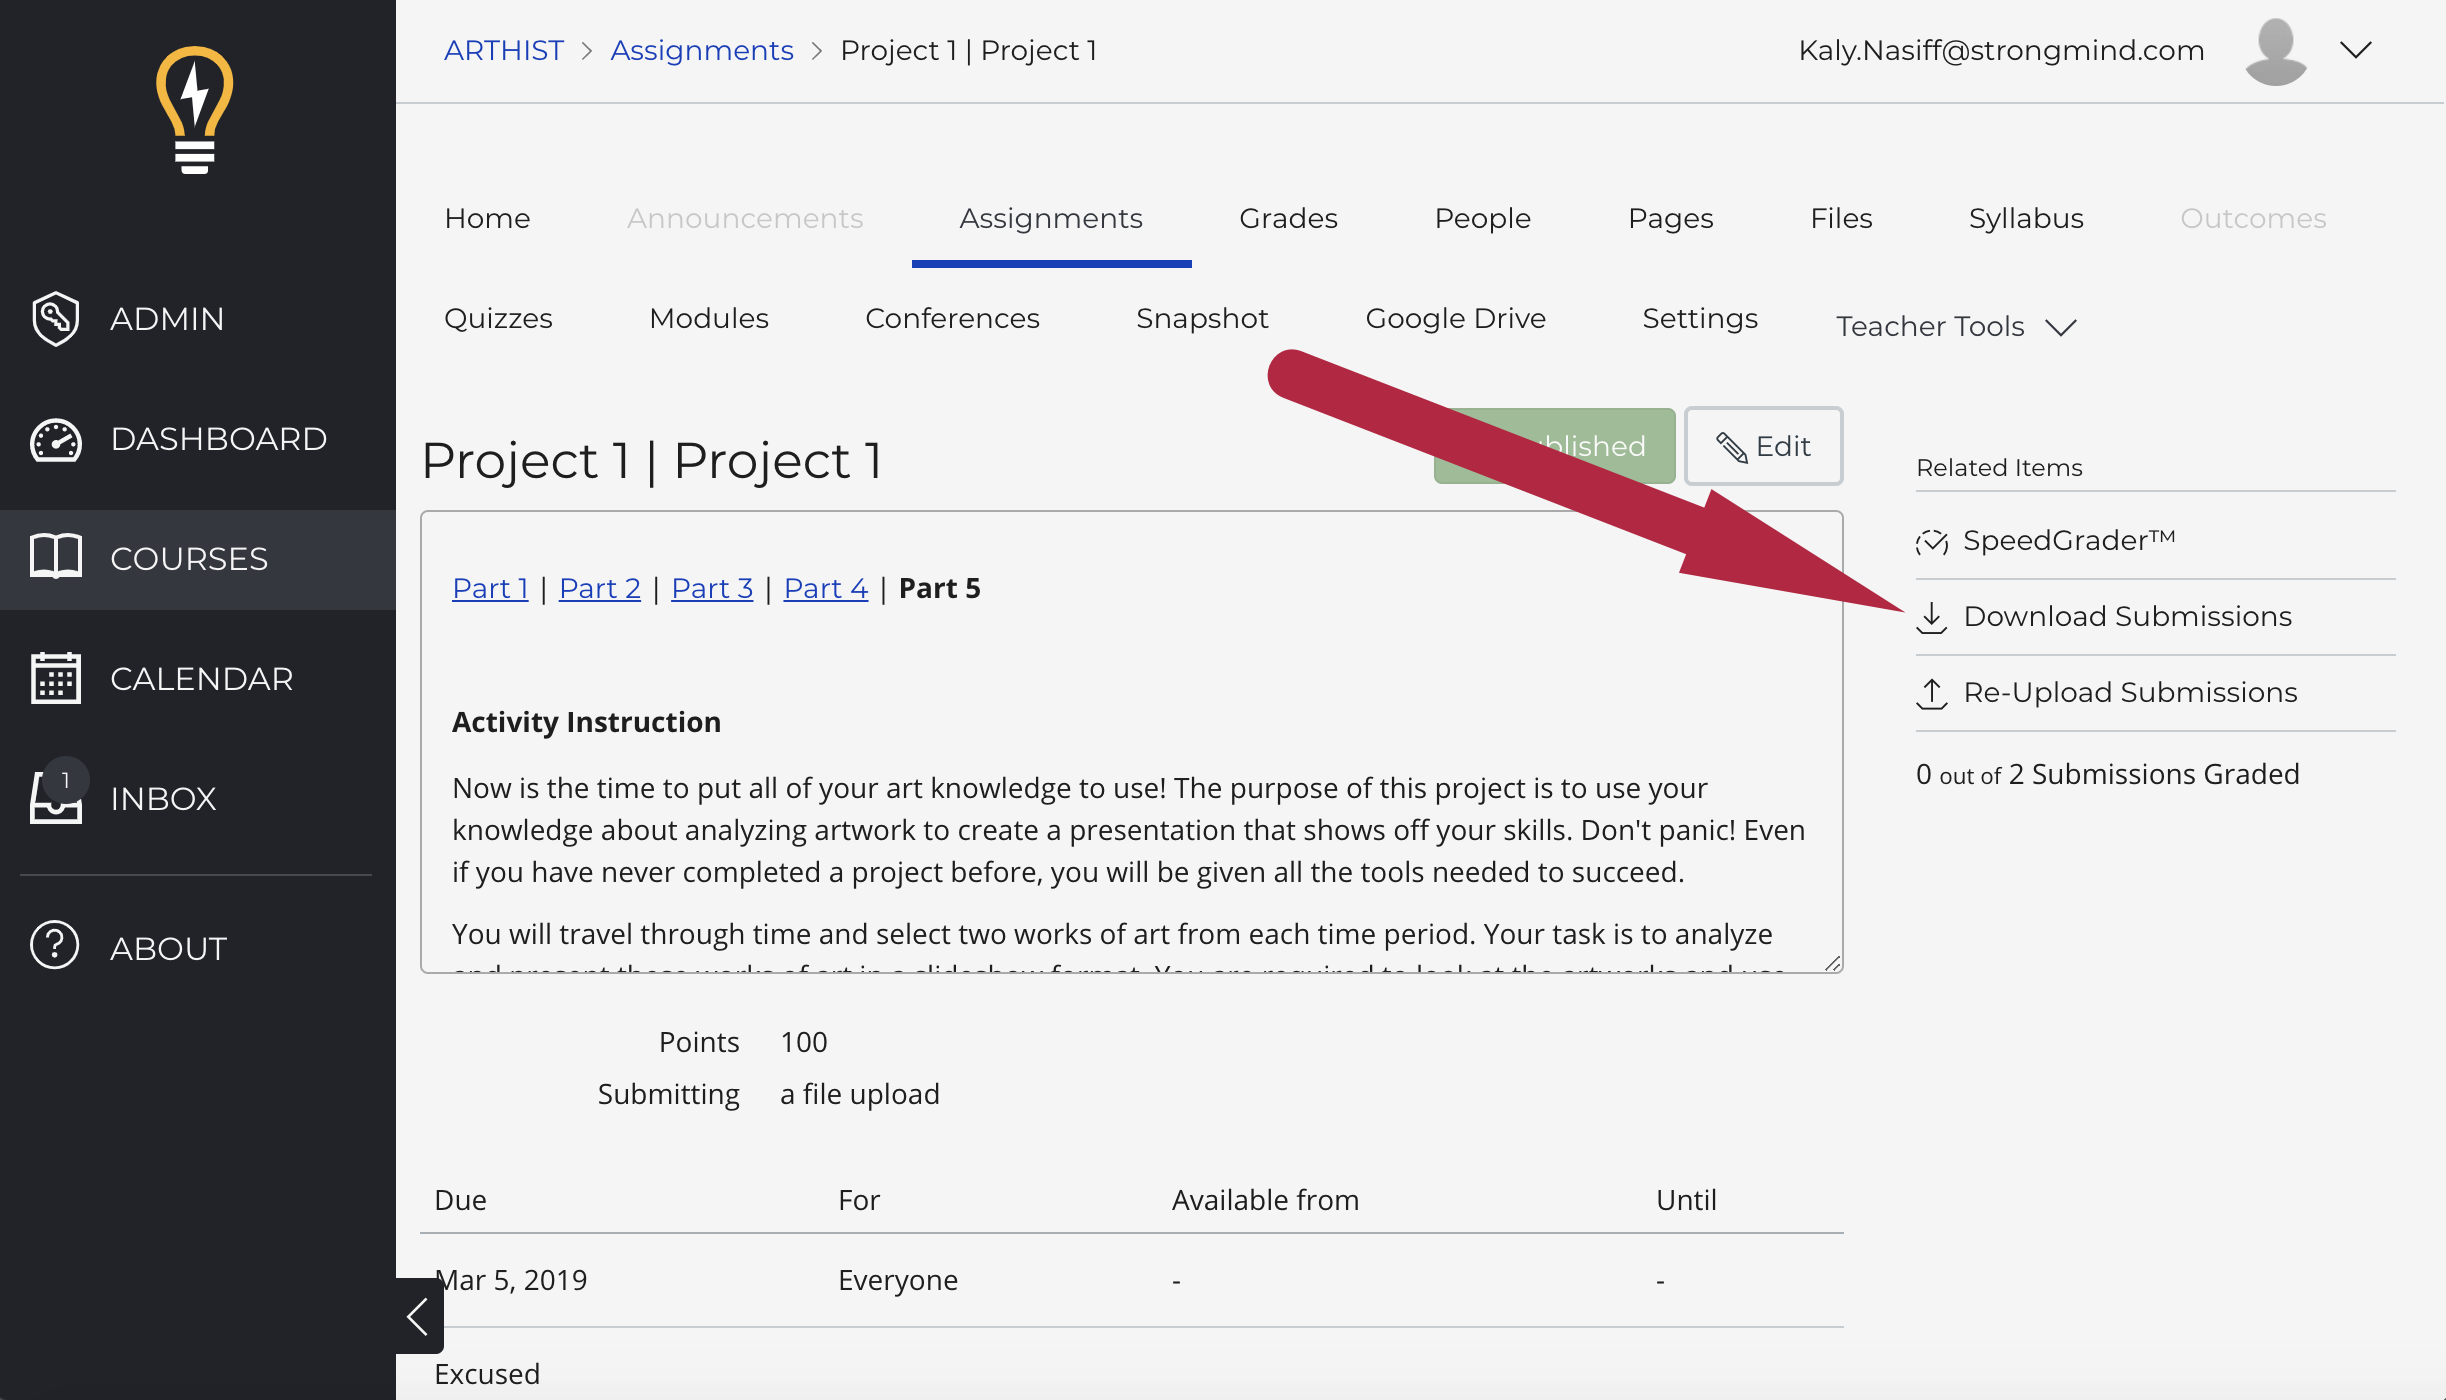Click the Part 3 assignment link

pos(712,587)
